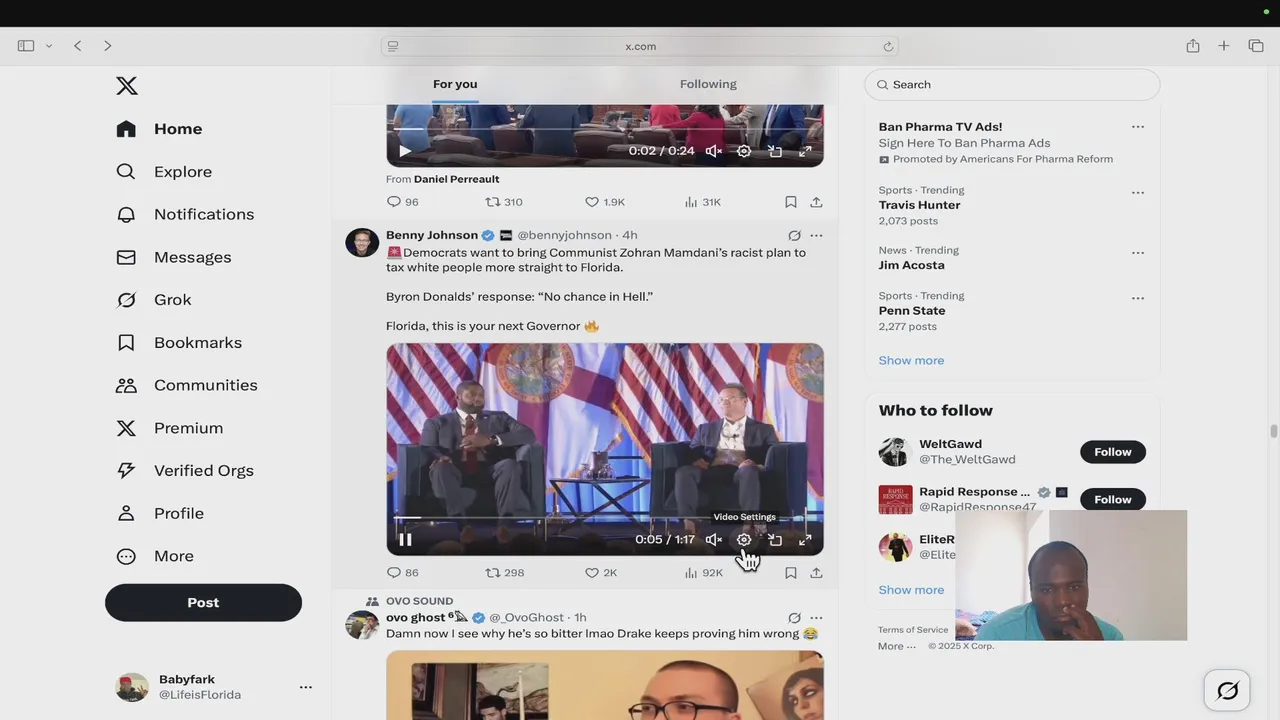Click the Post button
The height and width of the screenshot is (720, 1280).
(x=203, y=602)
